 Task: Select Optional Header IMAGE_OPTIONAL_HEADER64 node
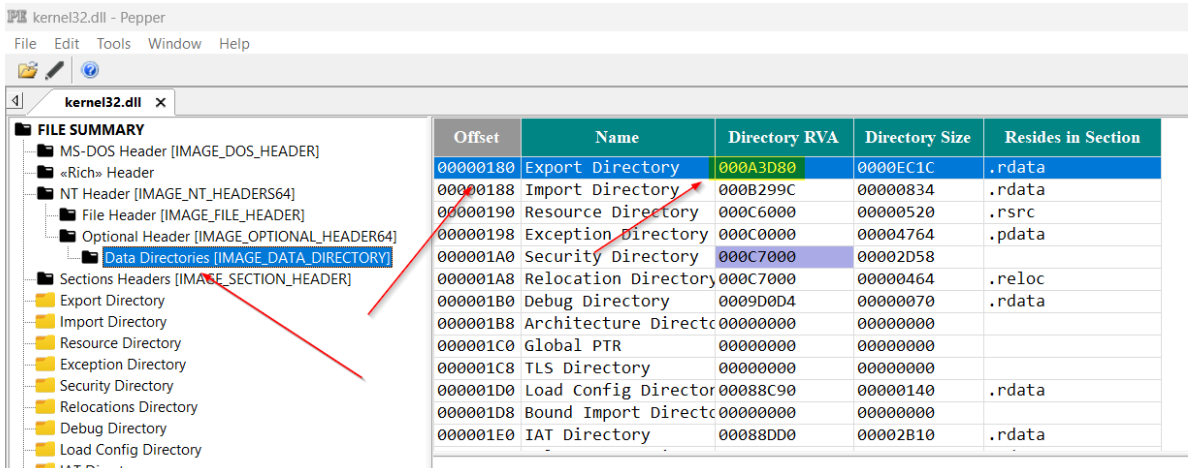click(239, 236)
